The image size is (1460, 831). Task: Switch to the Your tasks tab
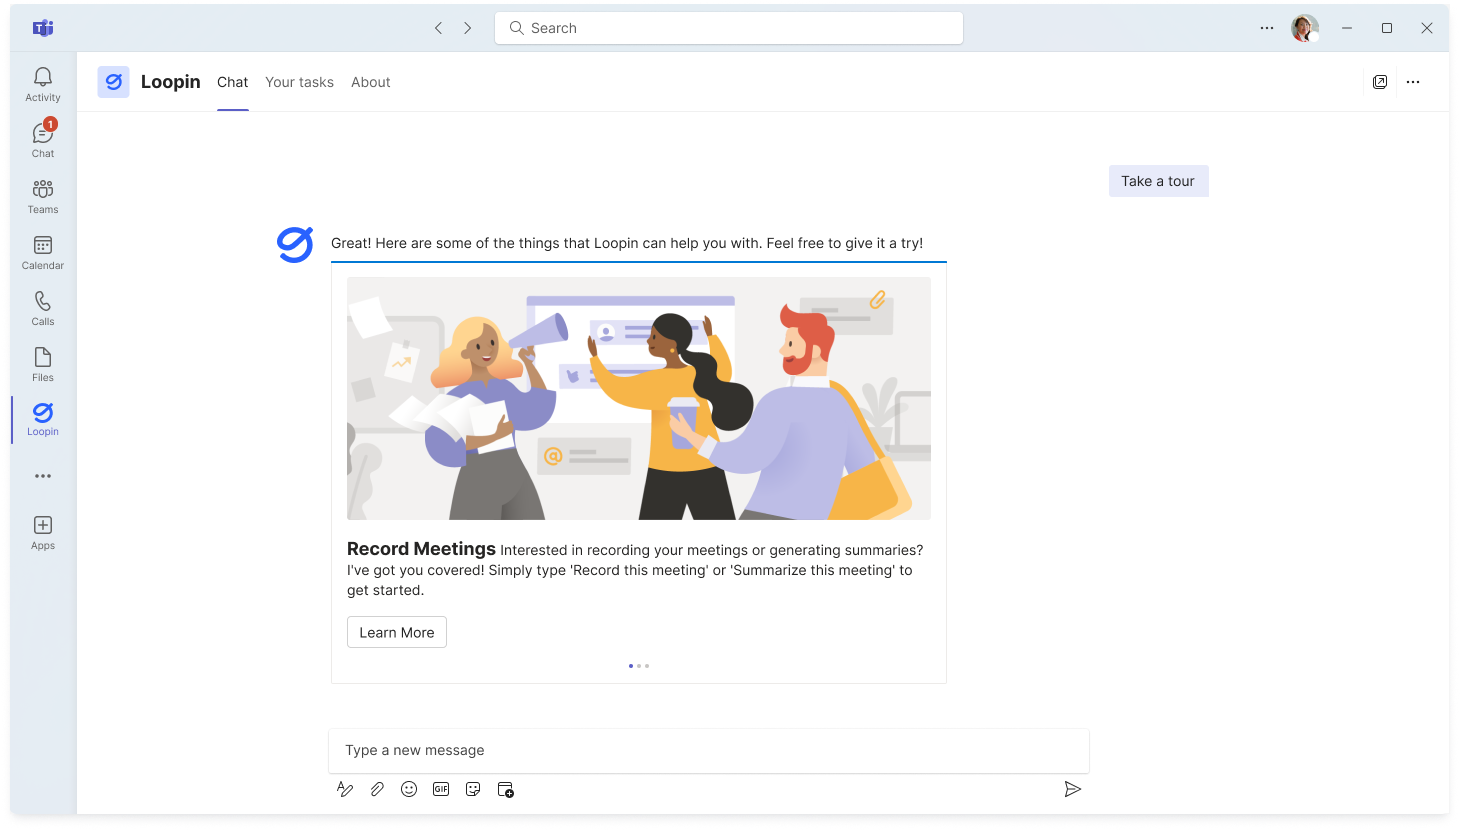tap(299, 82)
